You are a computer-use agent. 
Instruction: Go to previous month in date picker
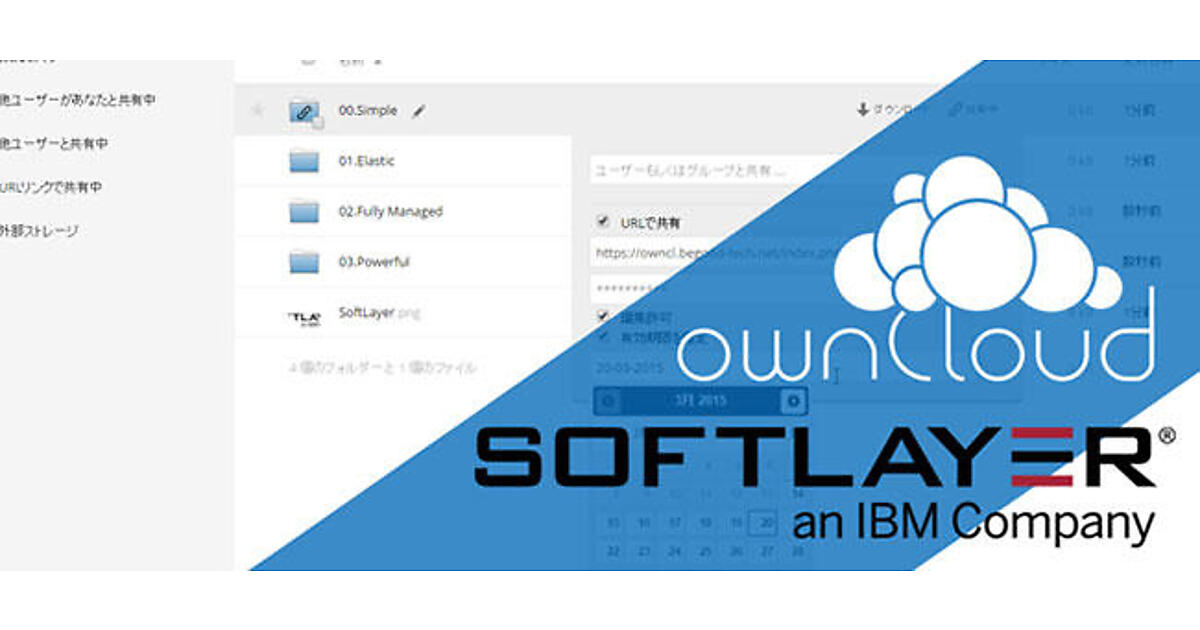[609, 401]
